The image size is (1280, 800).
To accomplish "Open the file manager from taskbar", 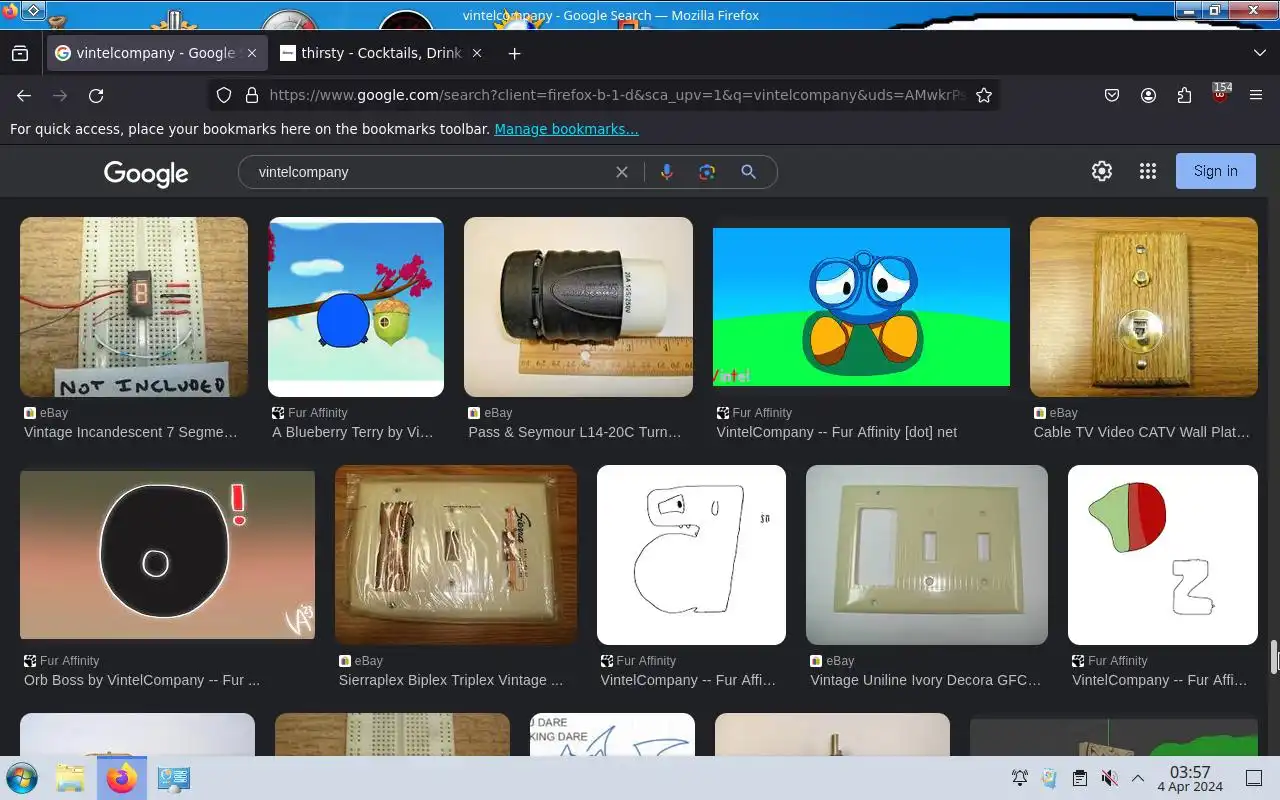I will click(70, 778).
